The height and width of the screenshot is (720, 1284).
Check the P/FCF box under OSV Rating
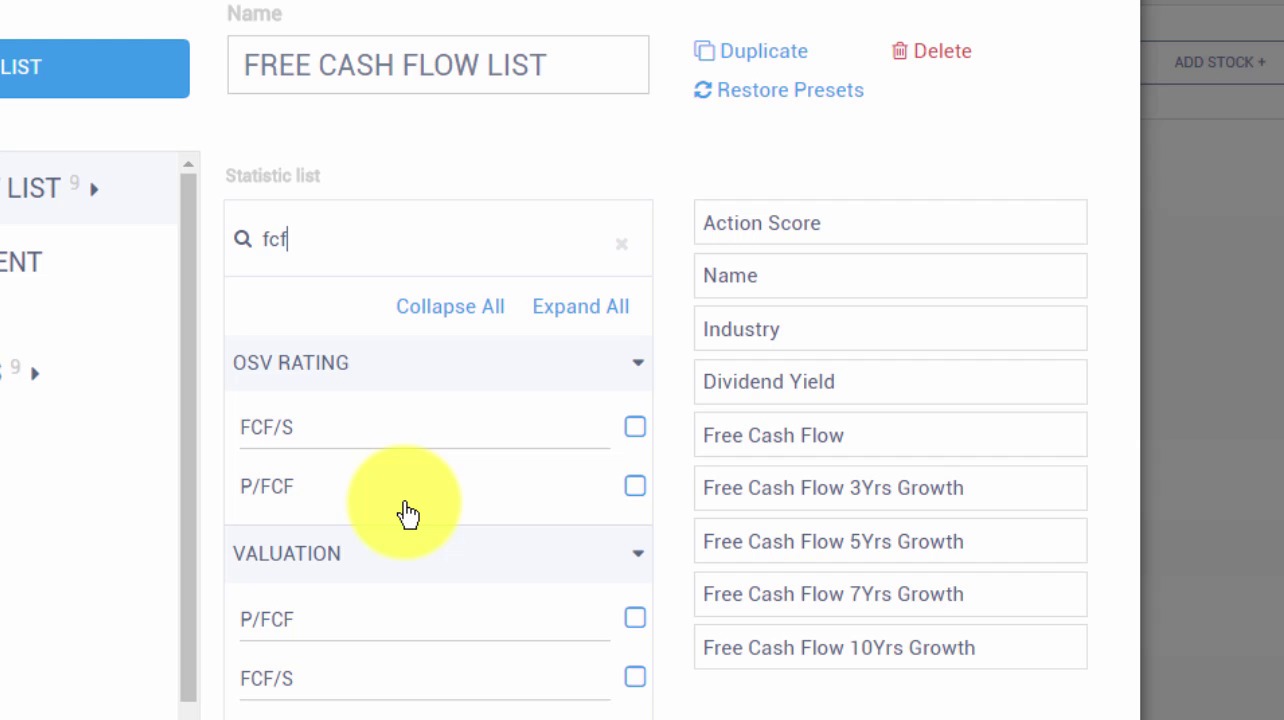[x=635, y=486]
